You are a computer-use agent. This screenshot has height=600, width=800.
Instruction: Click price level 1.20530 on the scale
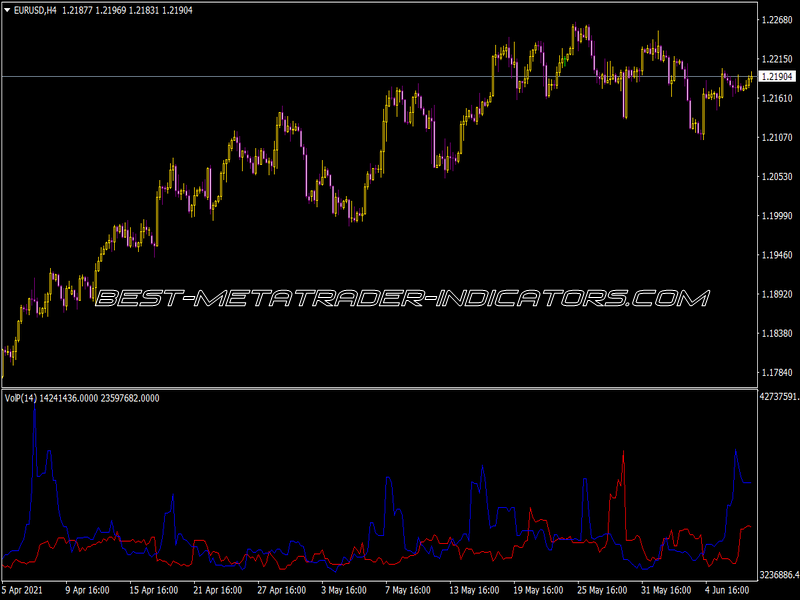pyautogui.click(x=777, y=177)
